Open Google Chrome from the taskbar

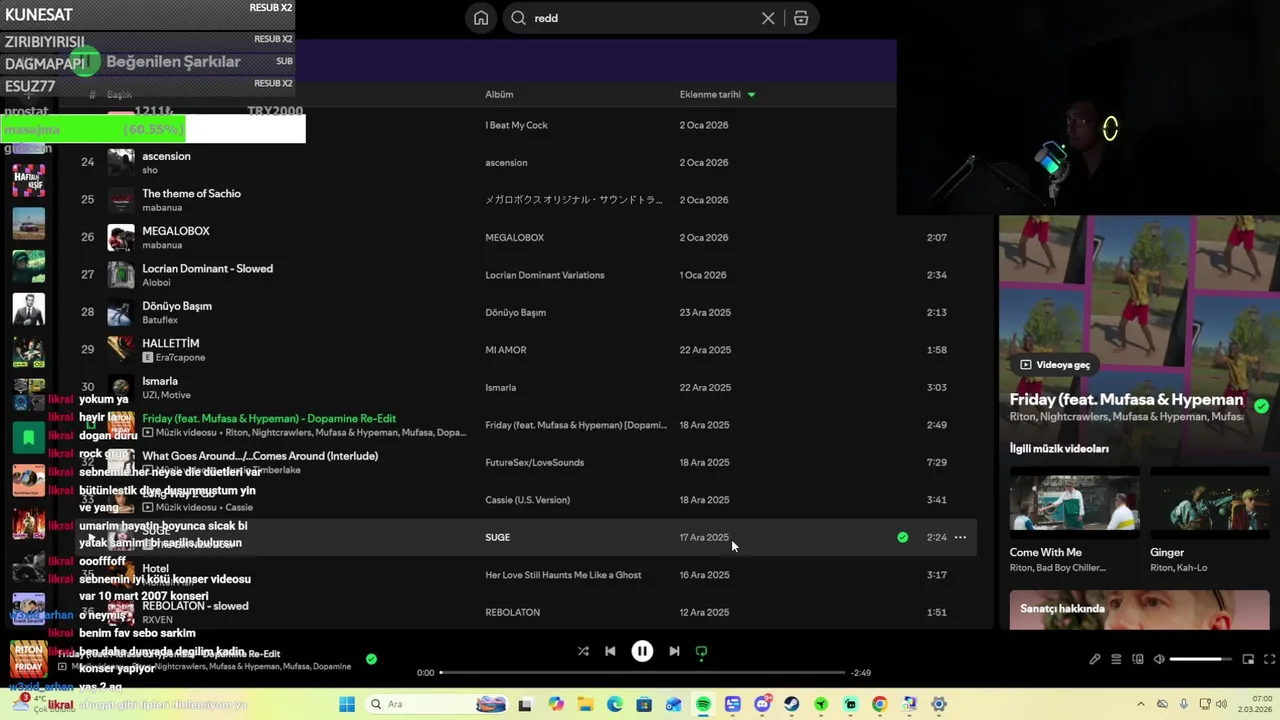[x=879, y=704]
